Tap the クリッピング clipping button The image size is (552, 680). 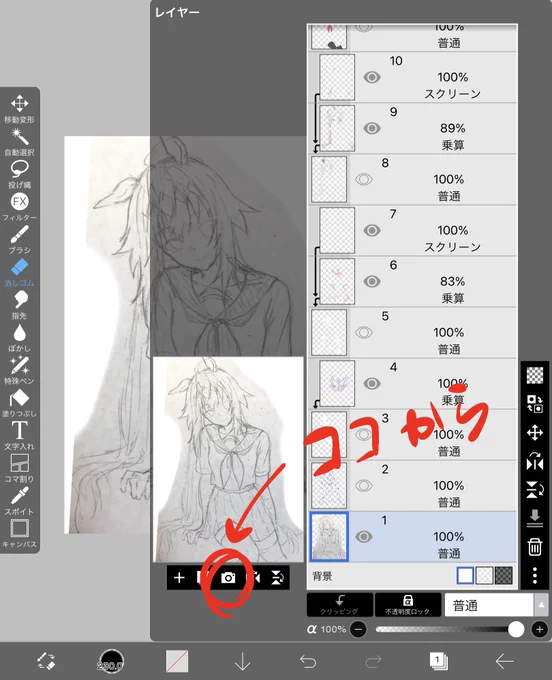tap(340, 605)
